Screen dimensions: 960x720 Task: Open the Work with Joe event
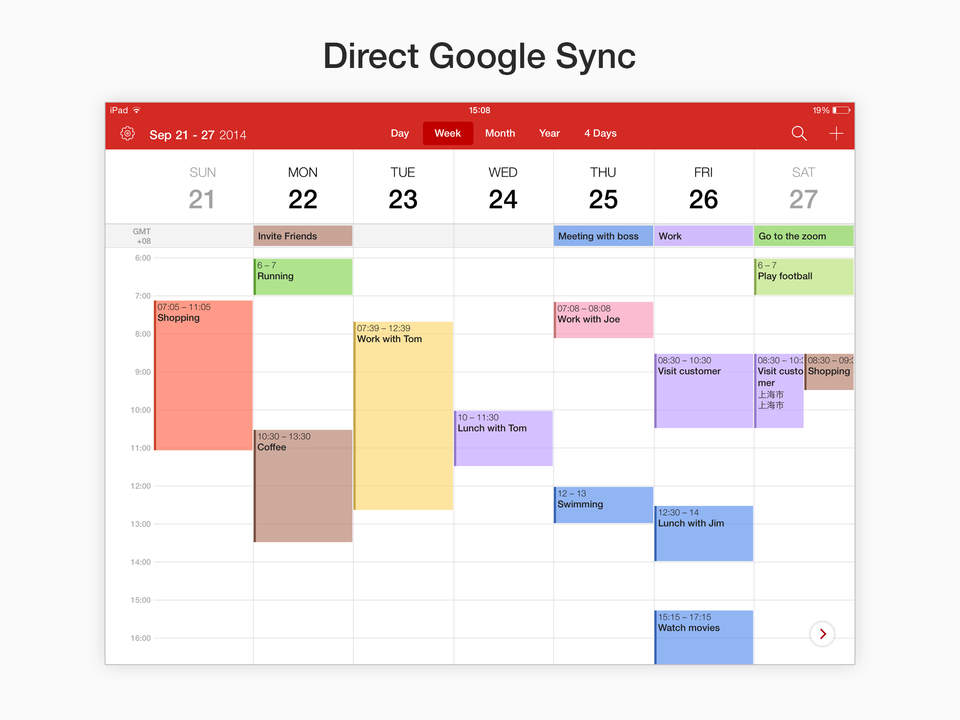pos(604,320)
